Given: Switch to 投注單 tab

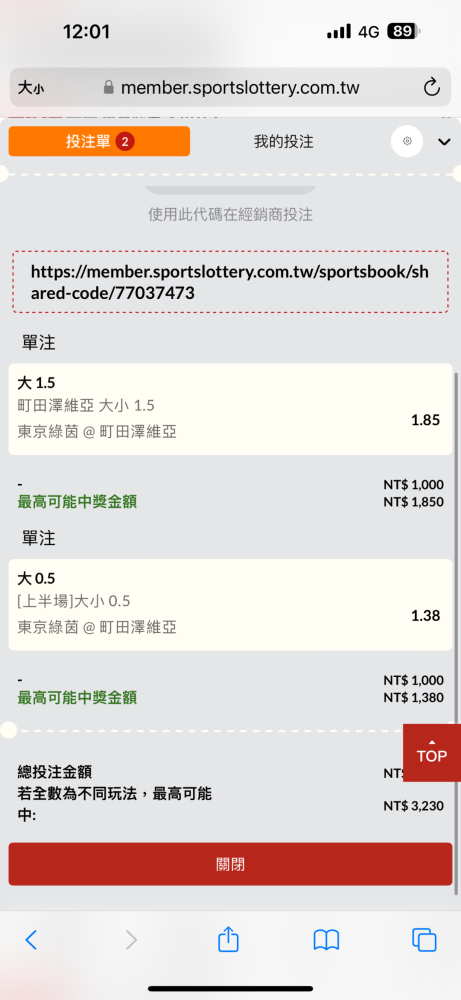Looking at the screenshot, I should (99, 141).
